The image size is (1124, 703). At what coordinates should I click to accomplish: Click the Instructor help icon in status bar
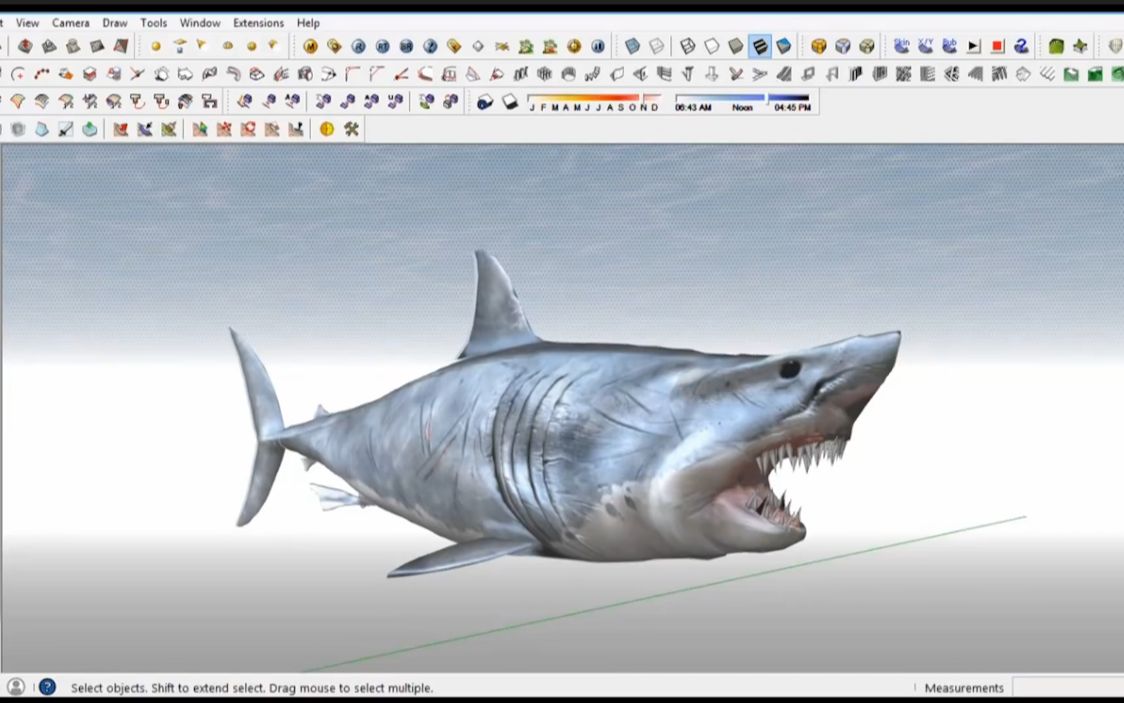click(47, 687)
